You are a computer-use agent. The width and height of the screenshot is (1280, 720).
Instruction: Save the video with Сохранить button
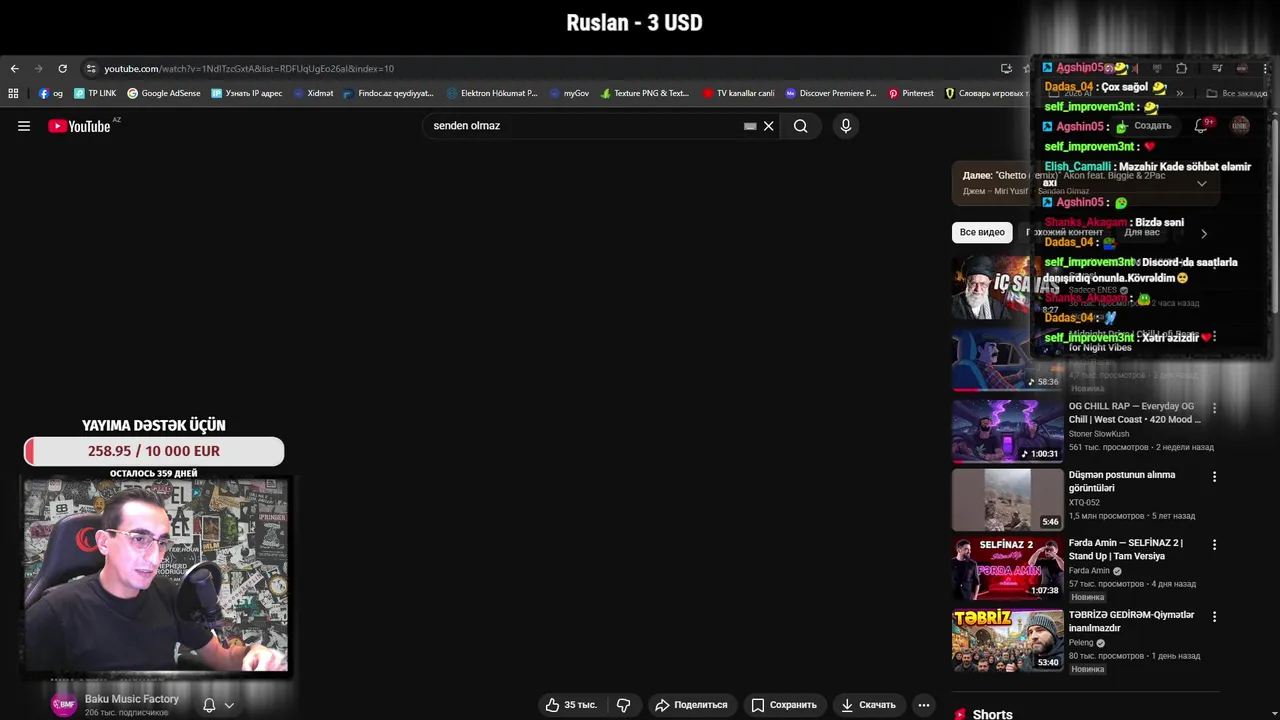pyautogui.click(x=784, y=705)
